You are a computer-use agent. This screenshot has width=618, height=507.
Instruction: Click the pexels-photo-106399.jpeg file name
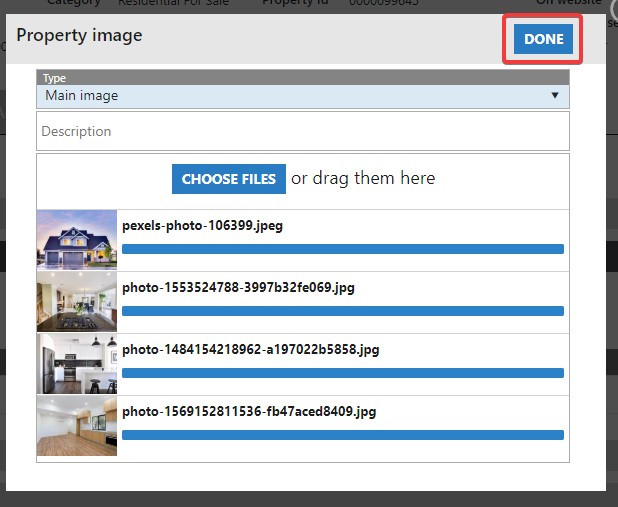(202, 226)
